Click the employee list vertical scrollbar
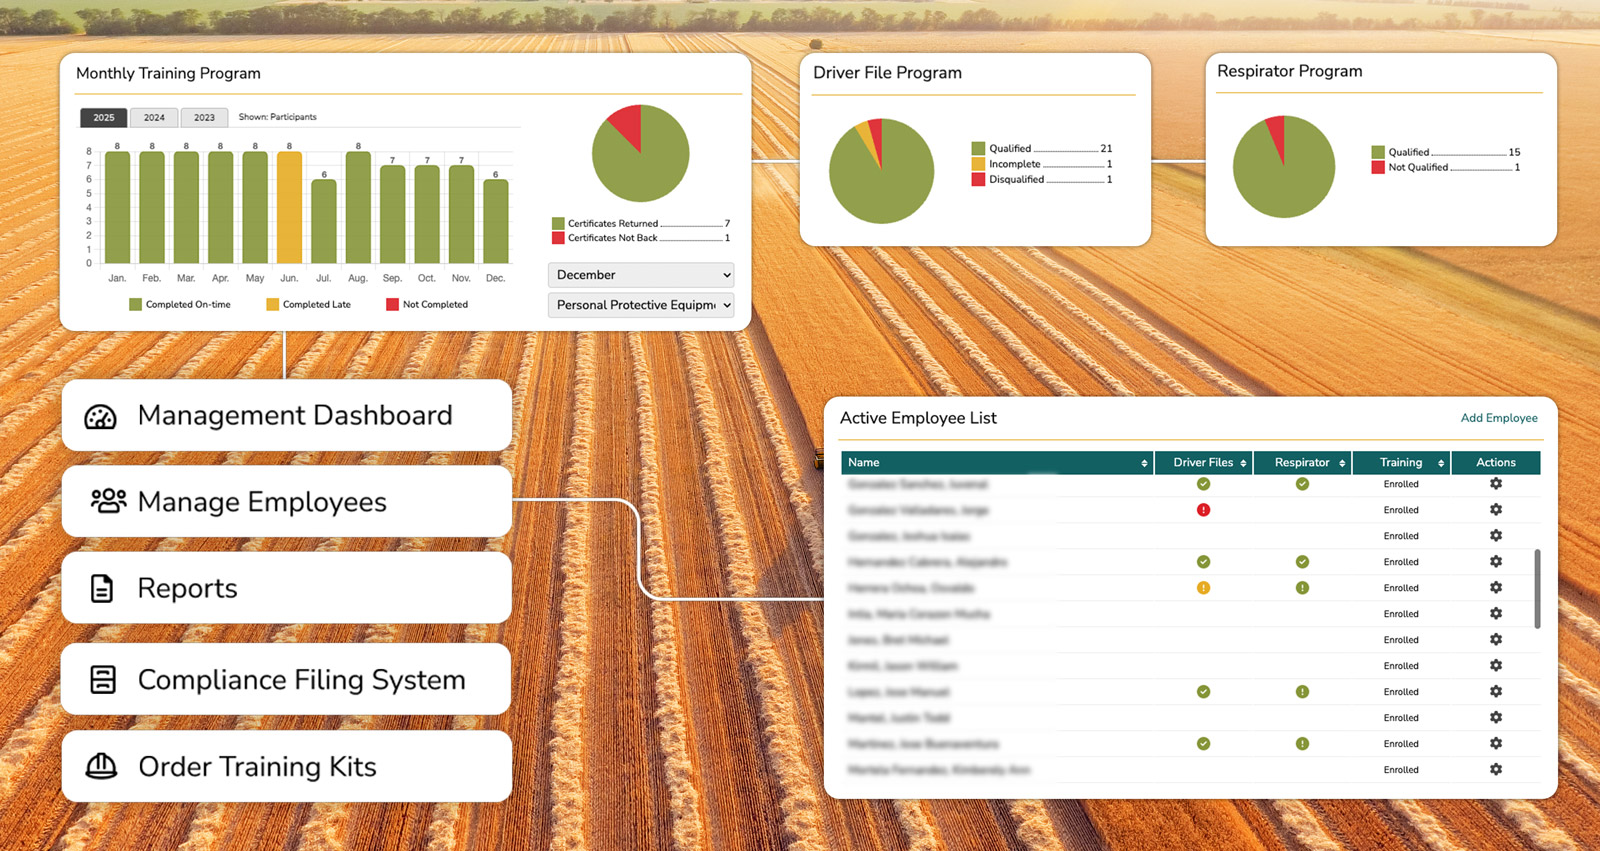This screenshot has height=851, width=1600. coord(1537,588)
